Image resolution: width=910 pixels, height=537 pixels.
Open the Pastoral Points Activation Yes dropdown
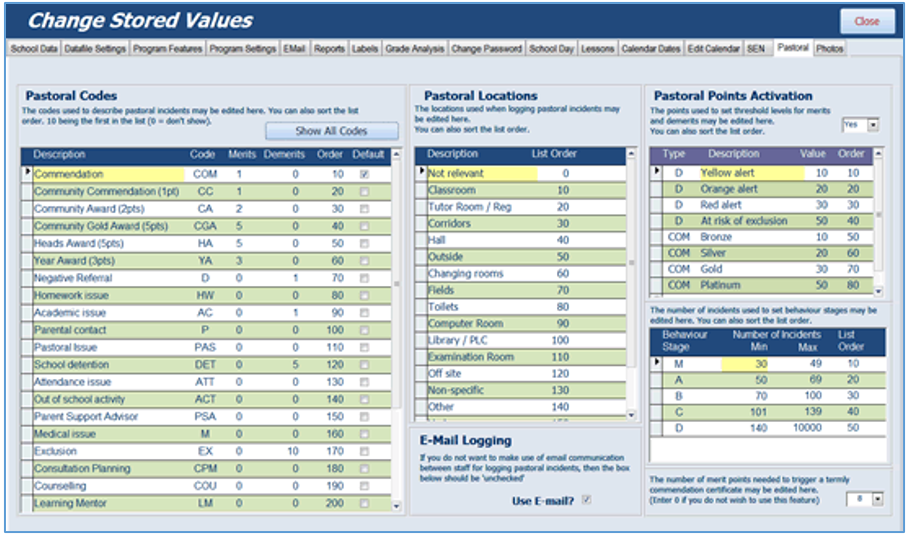[x=873, y=124]
